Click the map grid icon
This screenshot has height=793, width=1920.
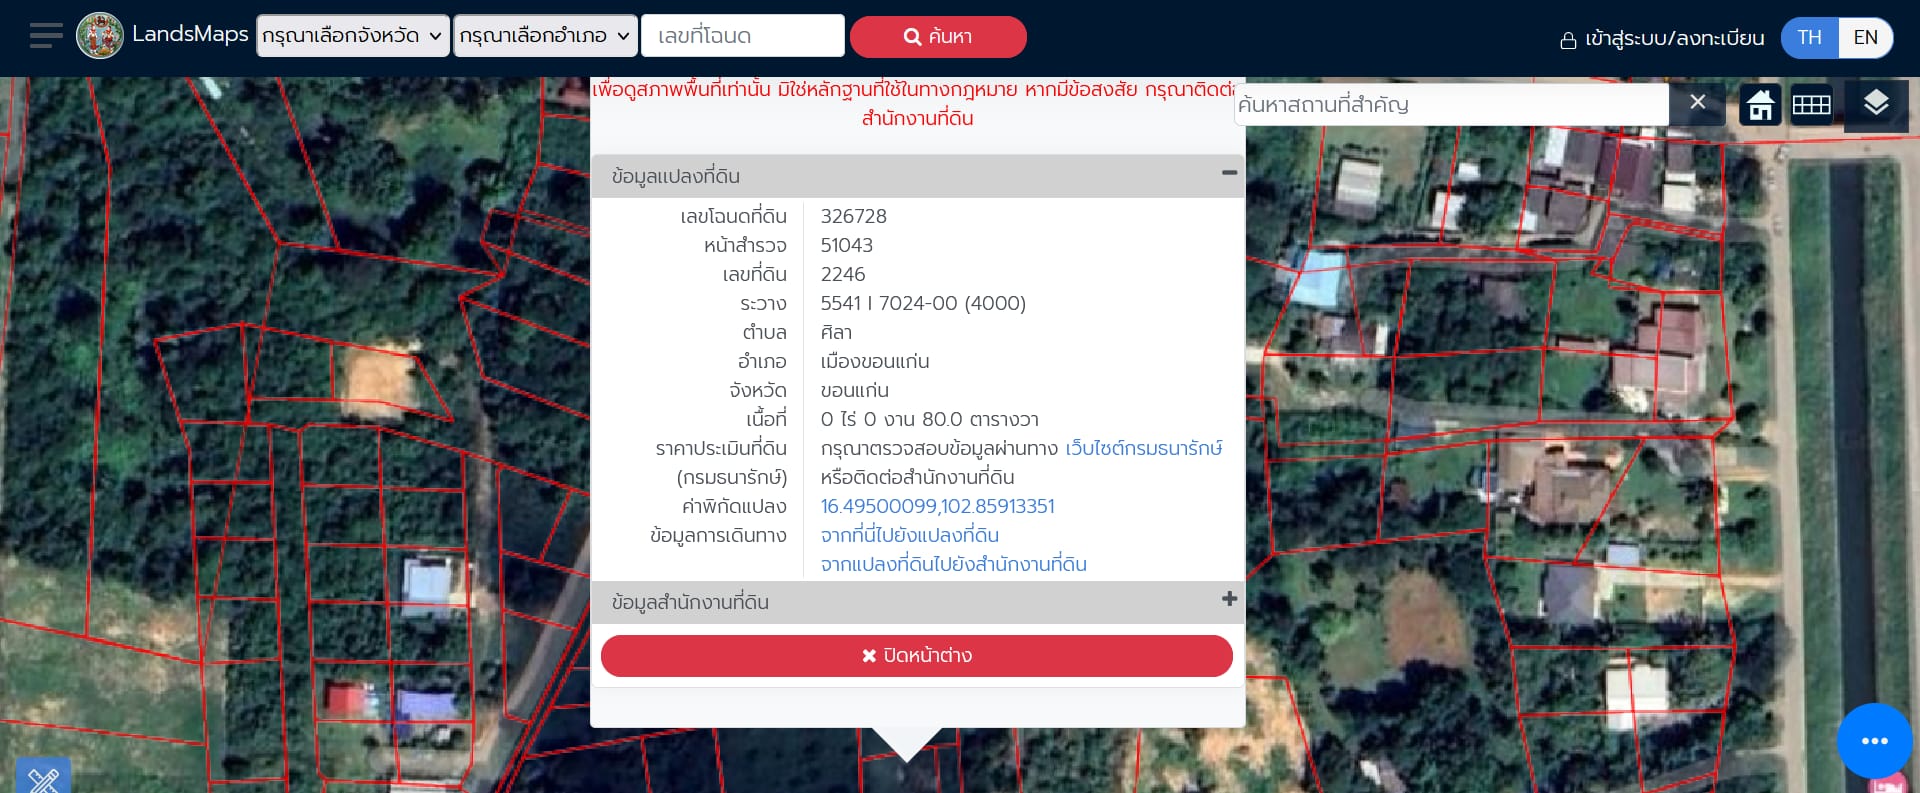coord(1811,104)
